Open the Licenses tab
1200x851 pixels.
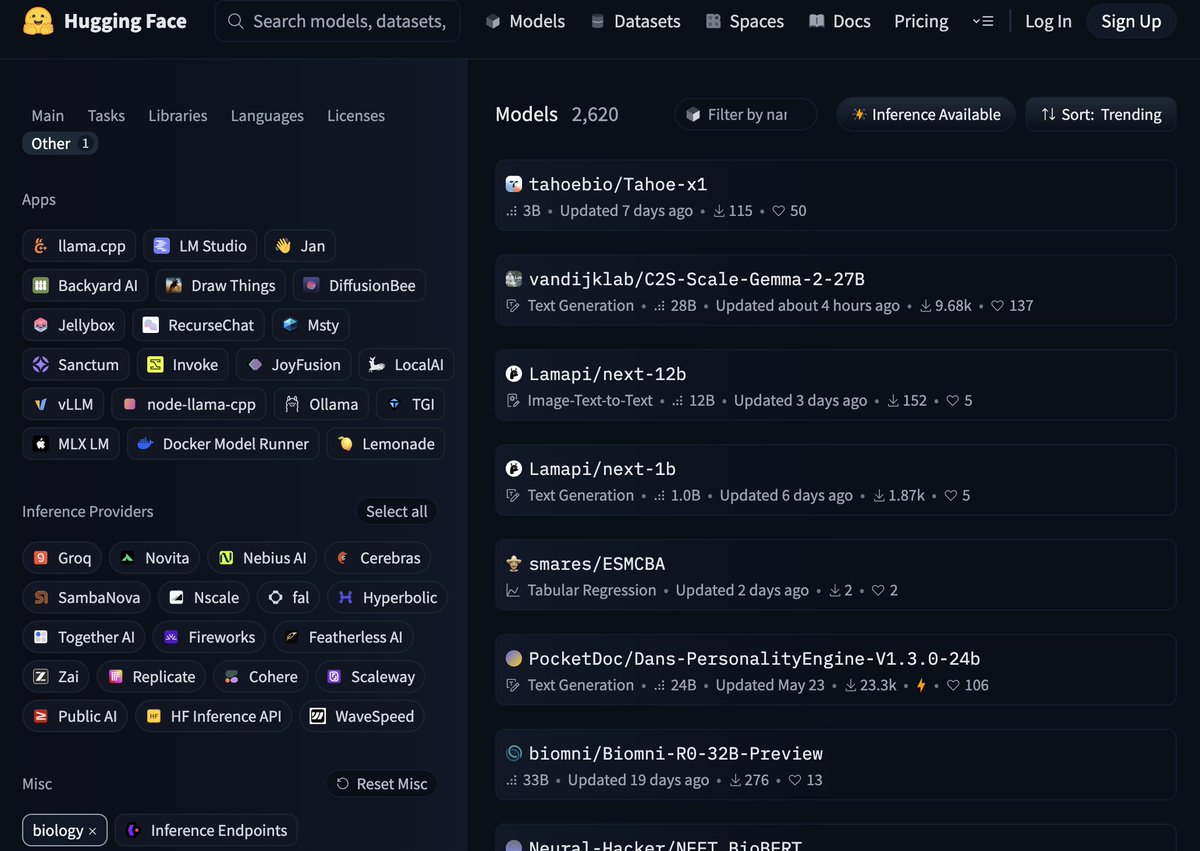(x=356, y=116)
